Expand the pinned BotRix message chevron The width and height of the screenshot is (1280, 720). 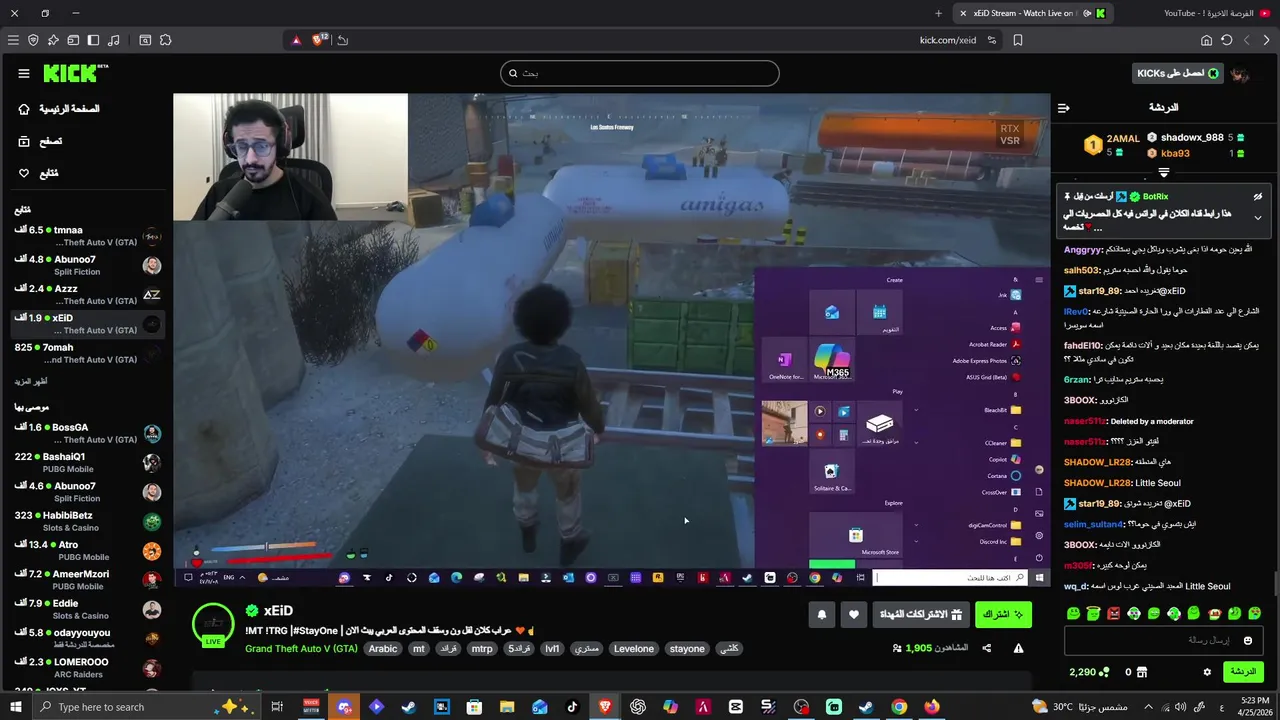[1258, 218]
